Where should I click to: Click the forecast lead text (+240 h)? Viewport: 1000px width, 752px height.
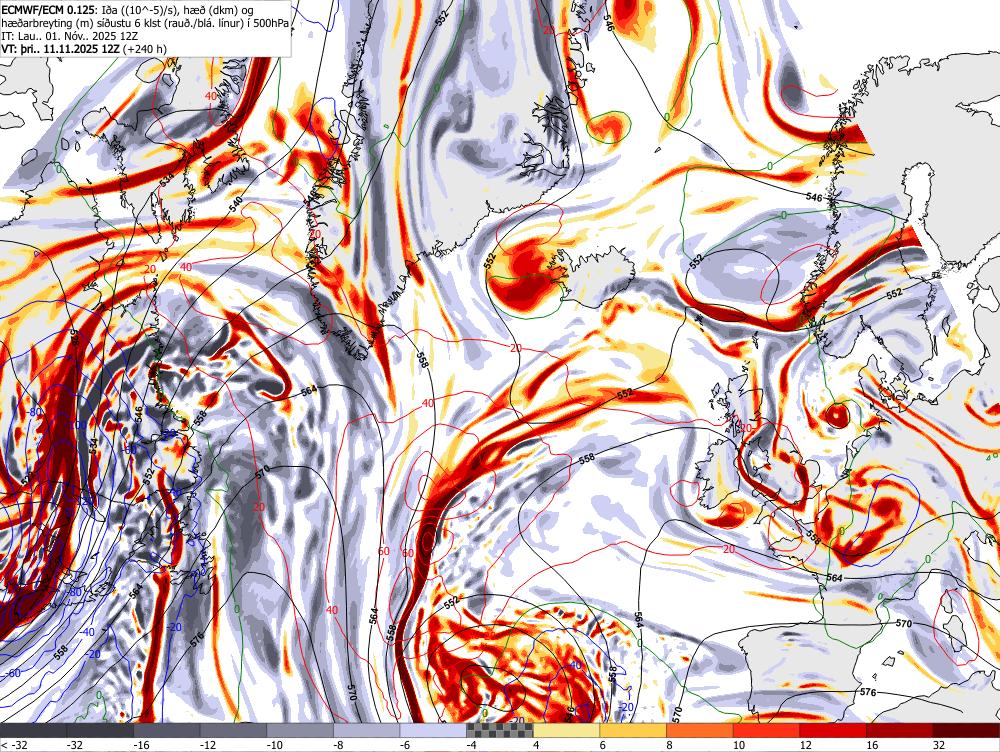click(145, 48)
